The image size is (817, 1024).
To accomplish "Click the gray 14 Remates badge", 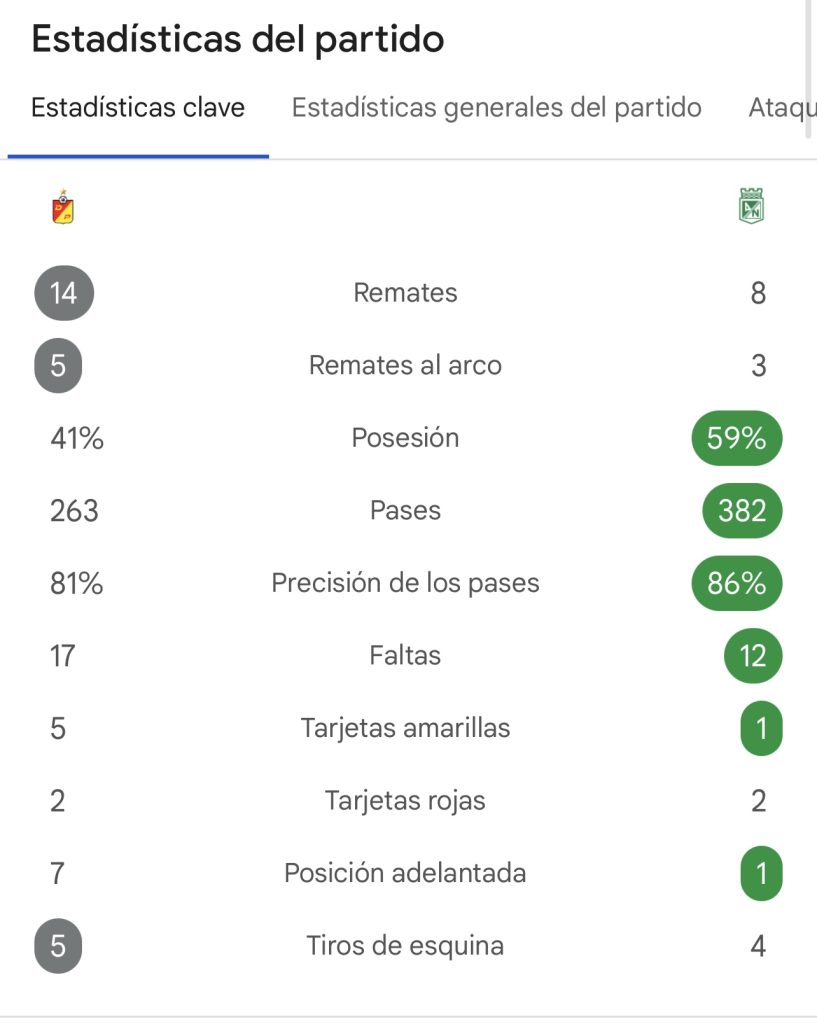I will 64,293.
